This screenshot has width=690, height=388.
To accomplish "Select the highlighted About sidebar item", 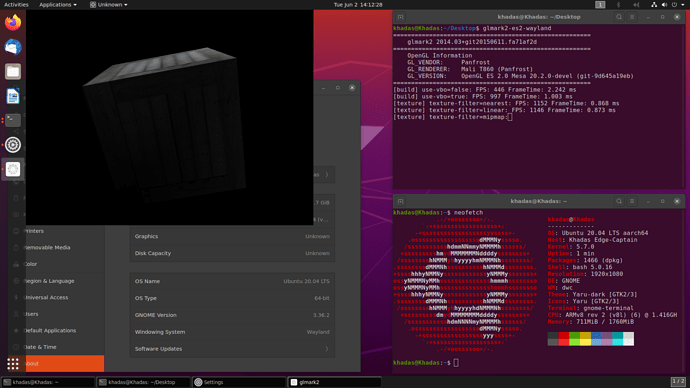I will 56,364.
